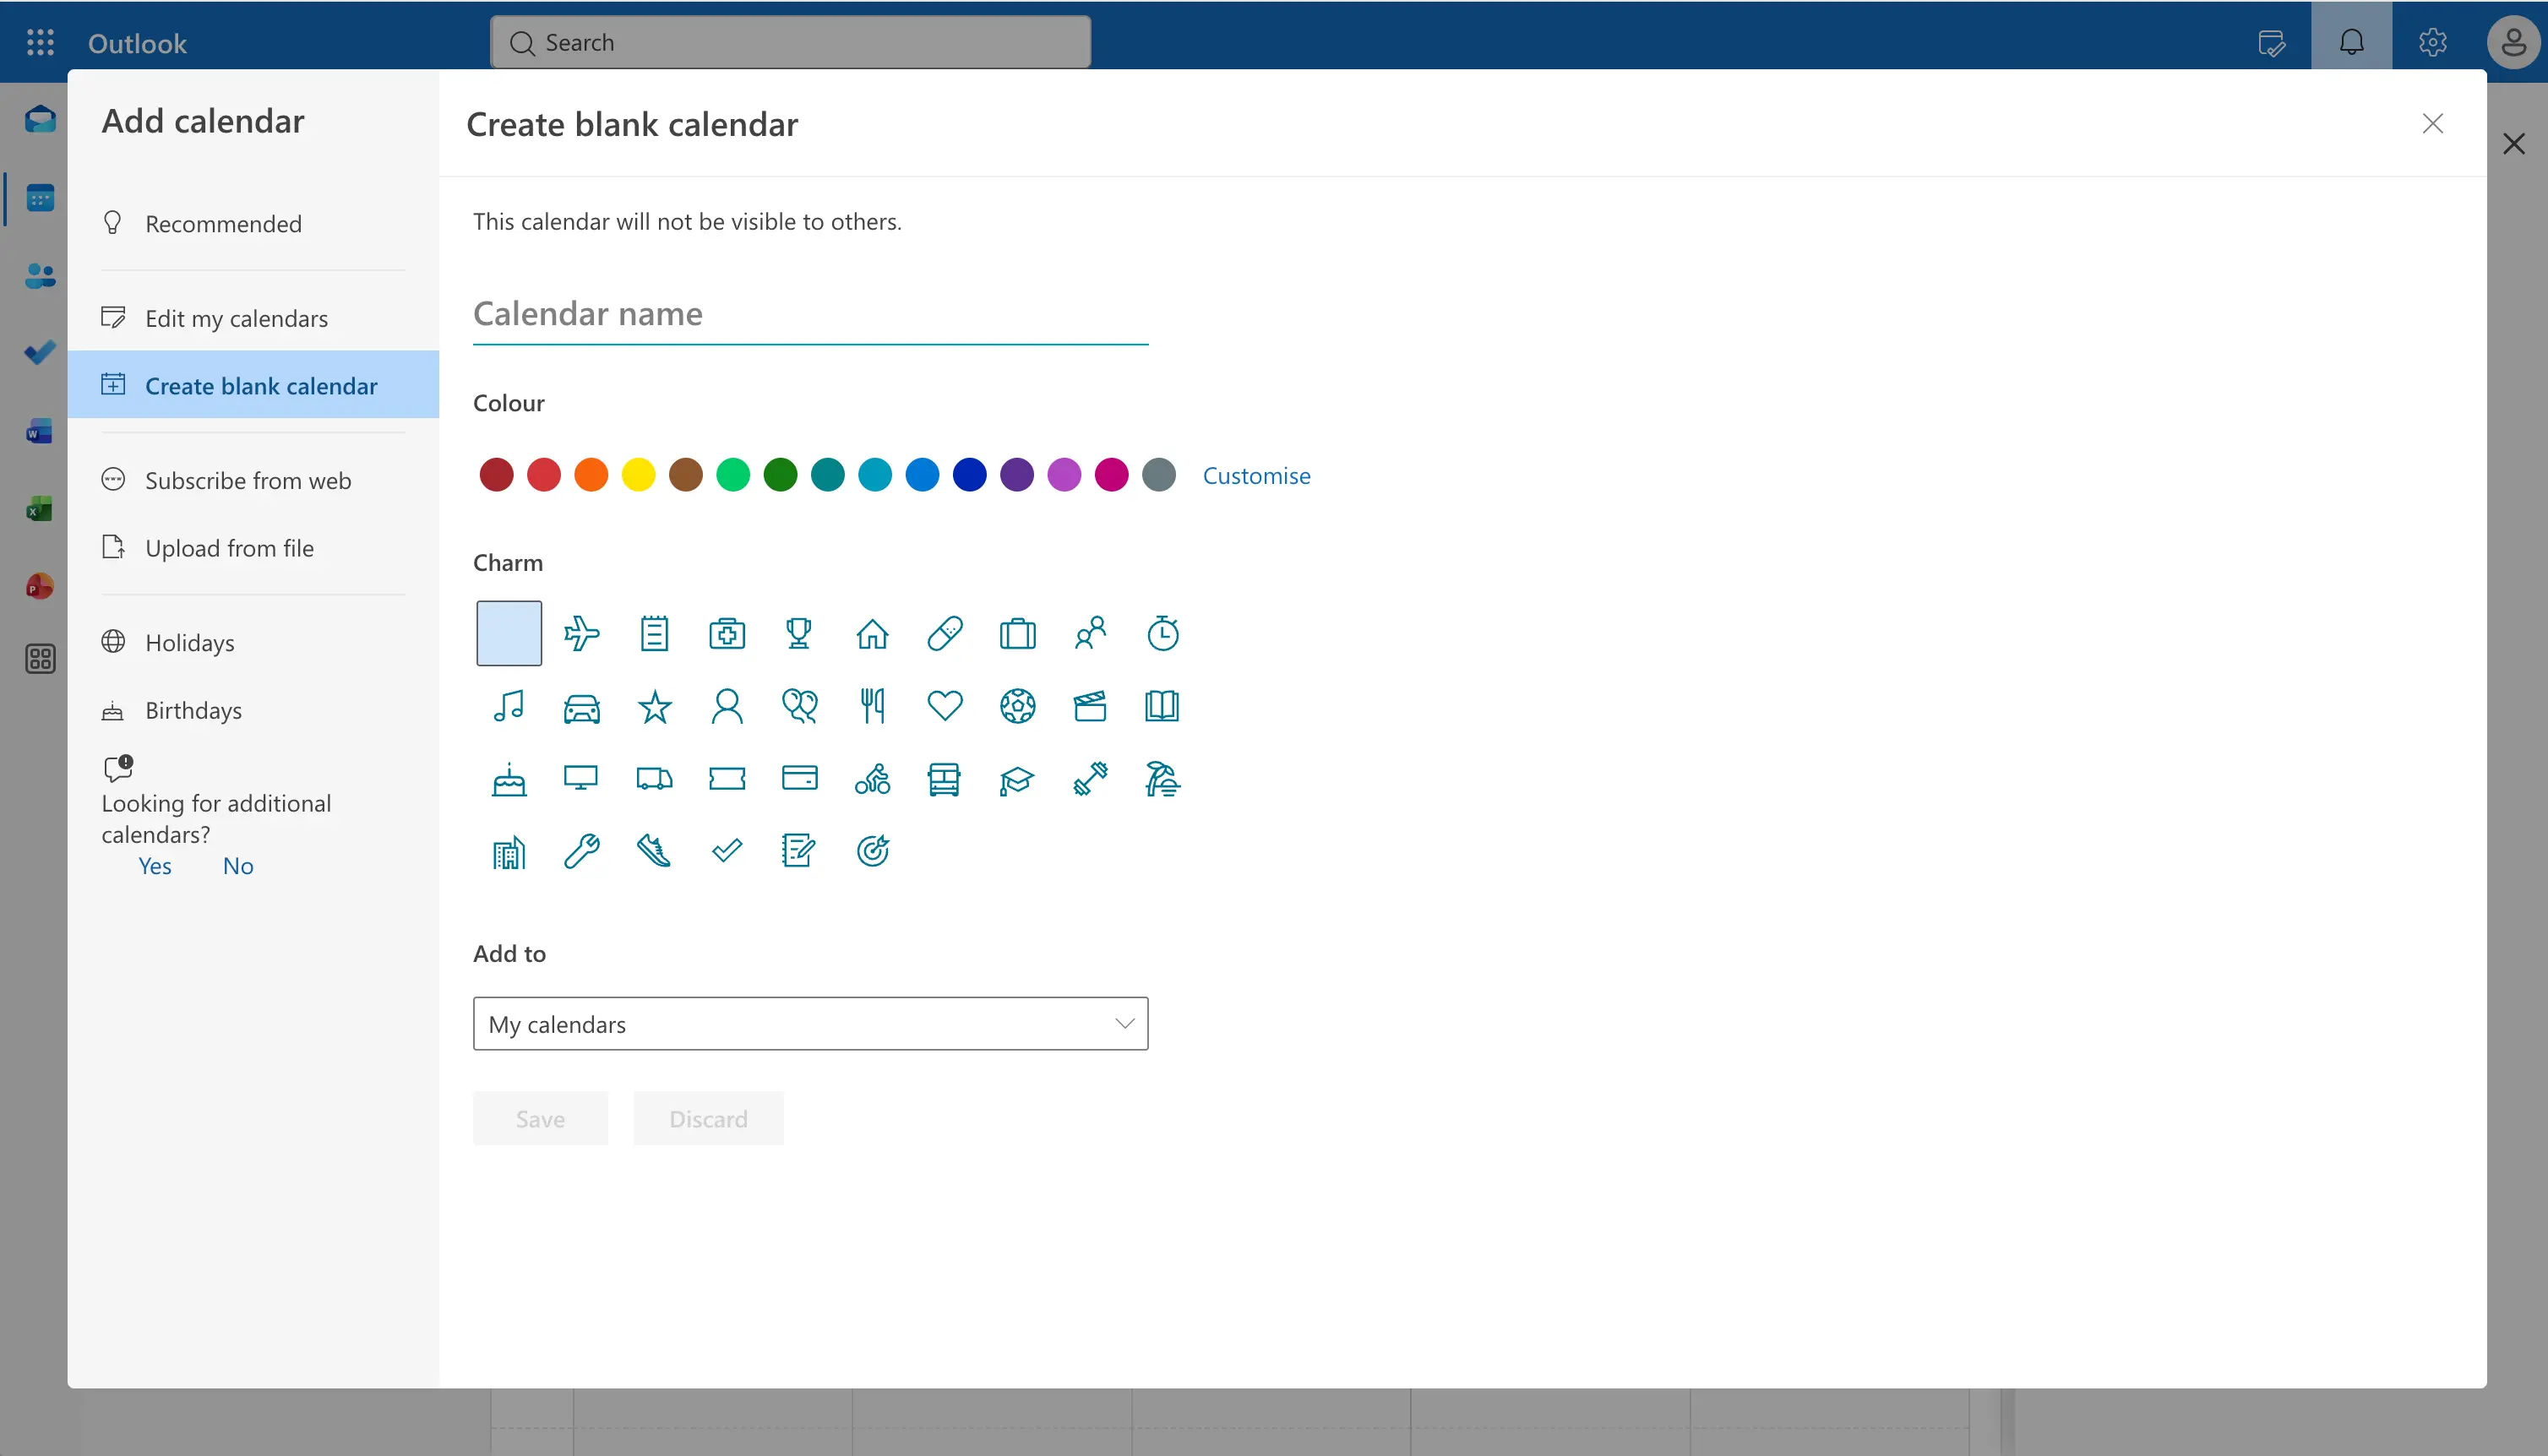Viewport: 2548px width, 1456px height.
Task: Focus the Calendar name field
Action: [x=810, y=314]
